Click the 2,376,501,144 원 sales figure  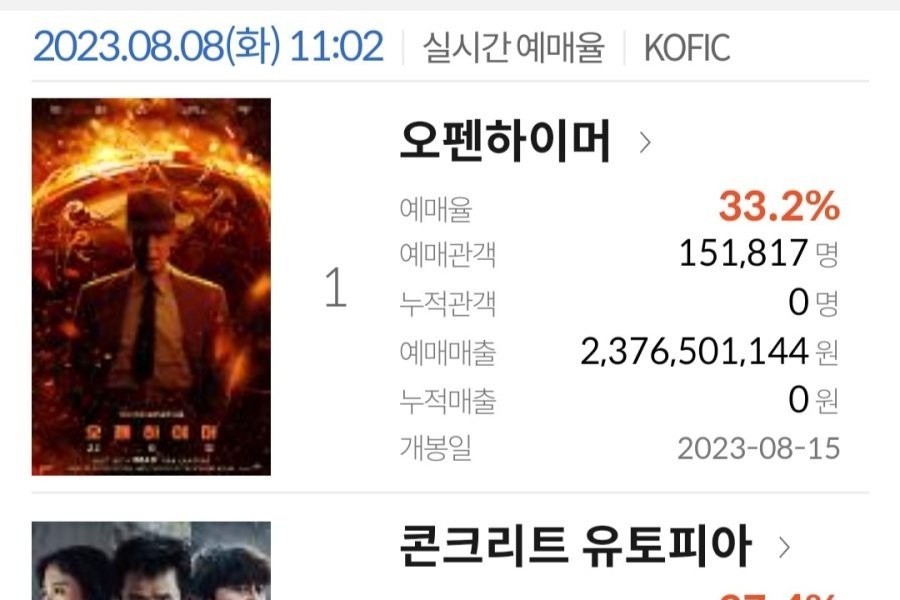click(709, 351)
